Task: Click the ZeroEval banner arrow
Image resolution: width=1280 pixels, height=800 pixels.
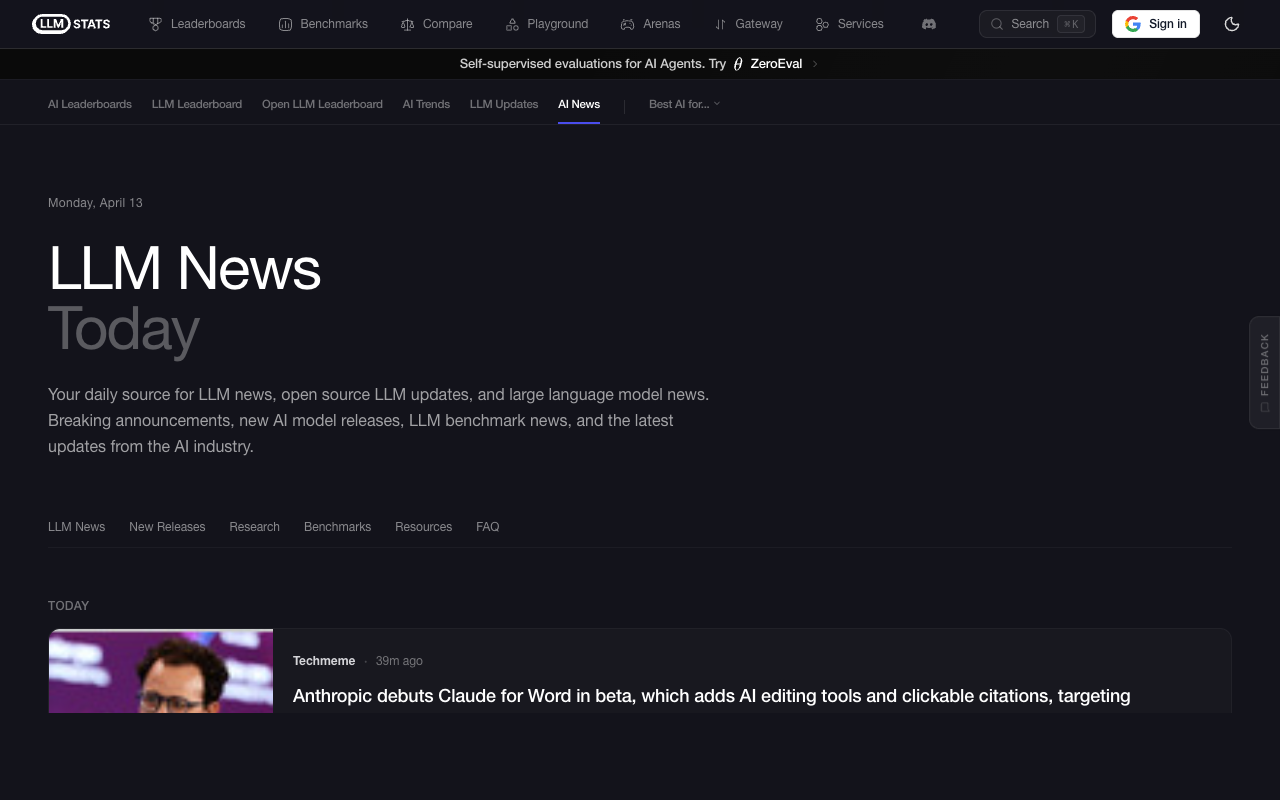Action: [815, 64]
